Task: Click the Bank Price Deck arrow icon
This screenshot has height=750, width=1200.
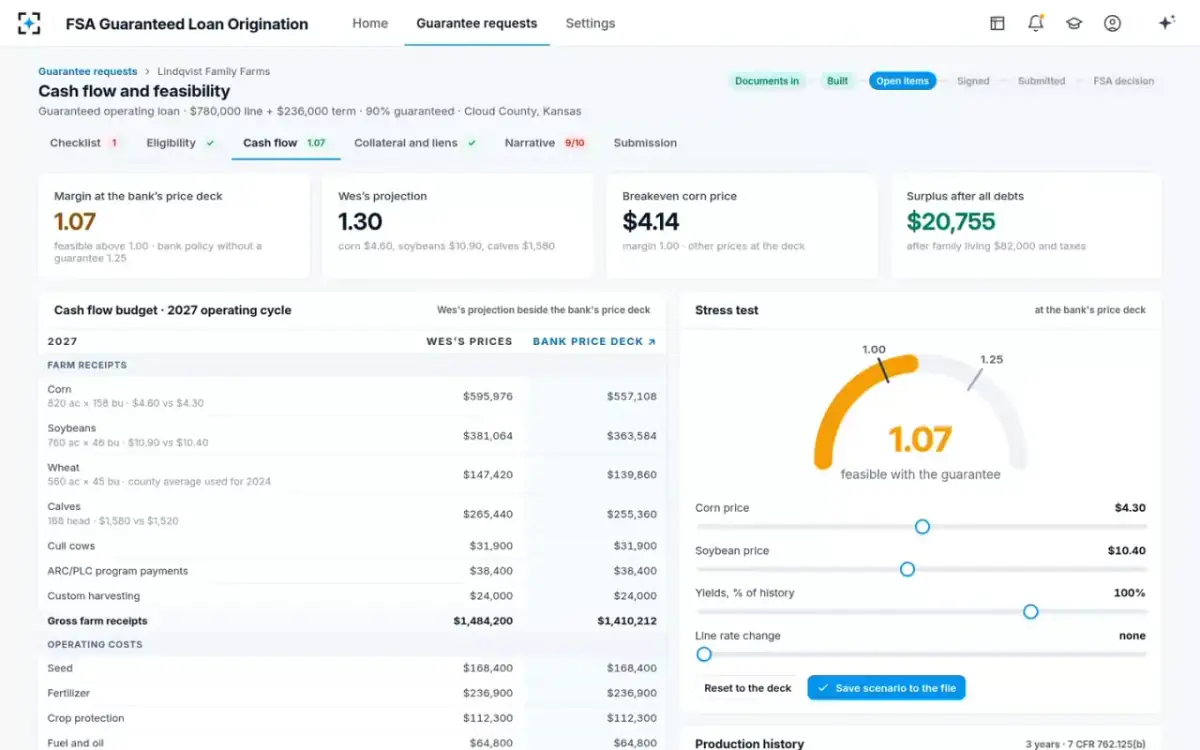Action: point(652,342)
